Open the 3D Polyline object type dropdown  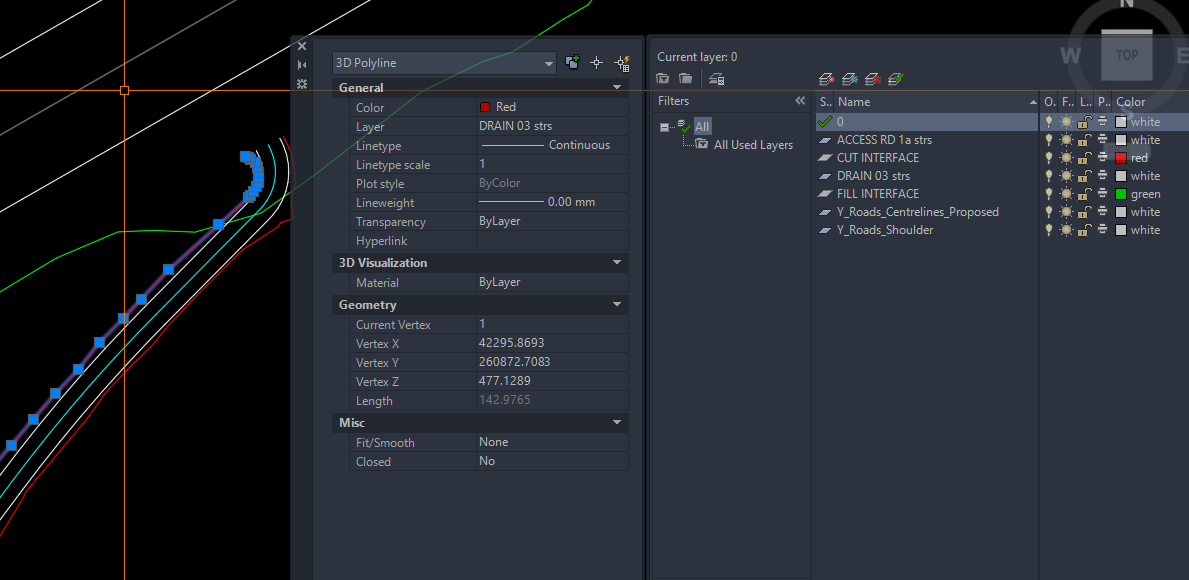point(548,63)
